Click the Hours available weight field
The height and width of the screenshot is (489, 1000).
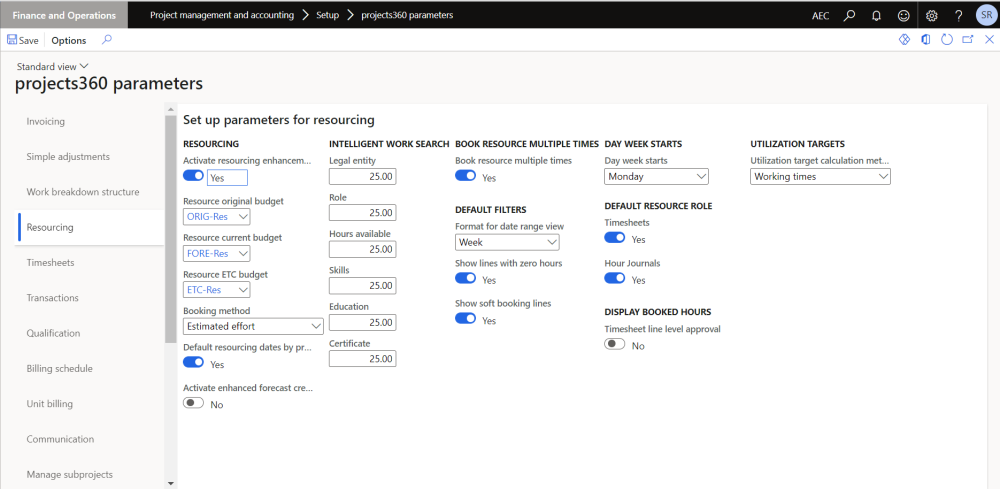[362, 249]
